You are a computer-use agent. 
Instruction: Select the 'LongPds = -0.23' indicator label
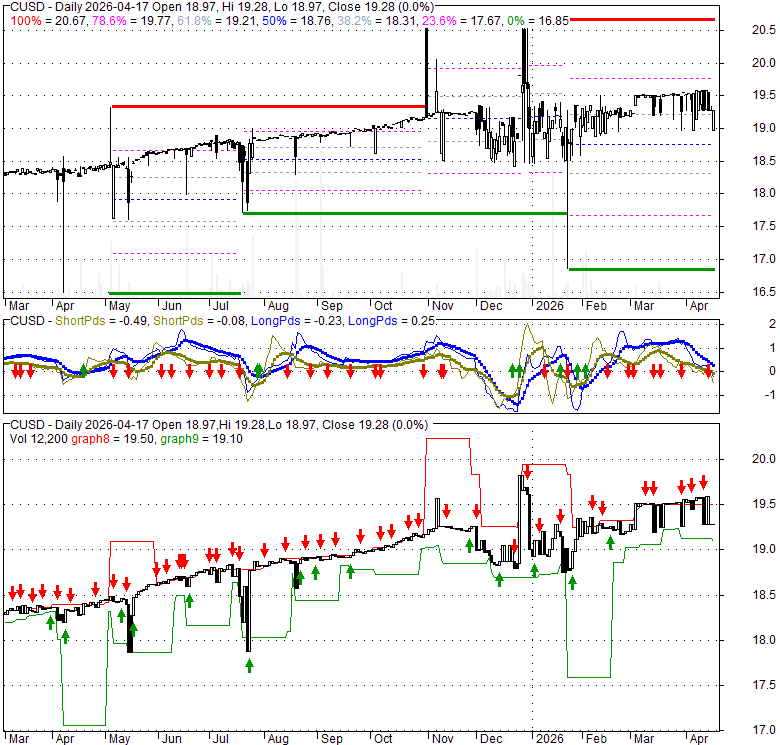pos(296,321)
